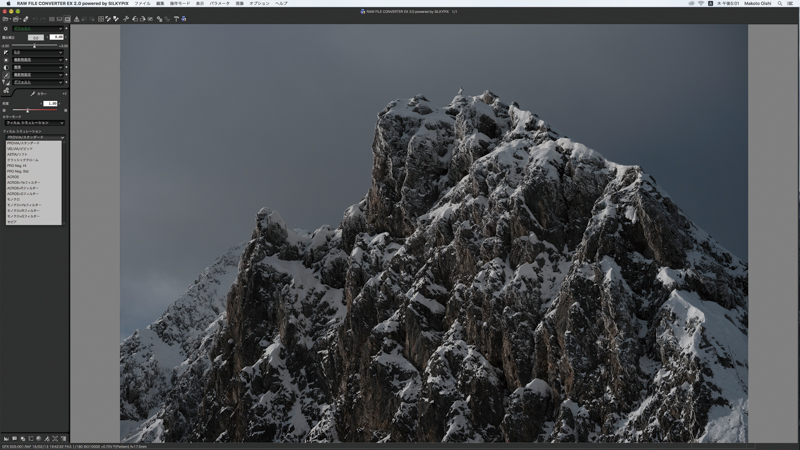The image size is (800, 450).
Task: Switch to thumbnail list view mode icon
Action: pyautogui.click(x=52, y=19)
